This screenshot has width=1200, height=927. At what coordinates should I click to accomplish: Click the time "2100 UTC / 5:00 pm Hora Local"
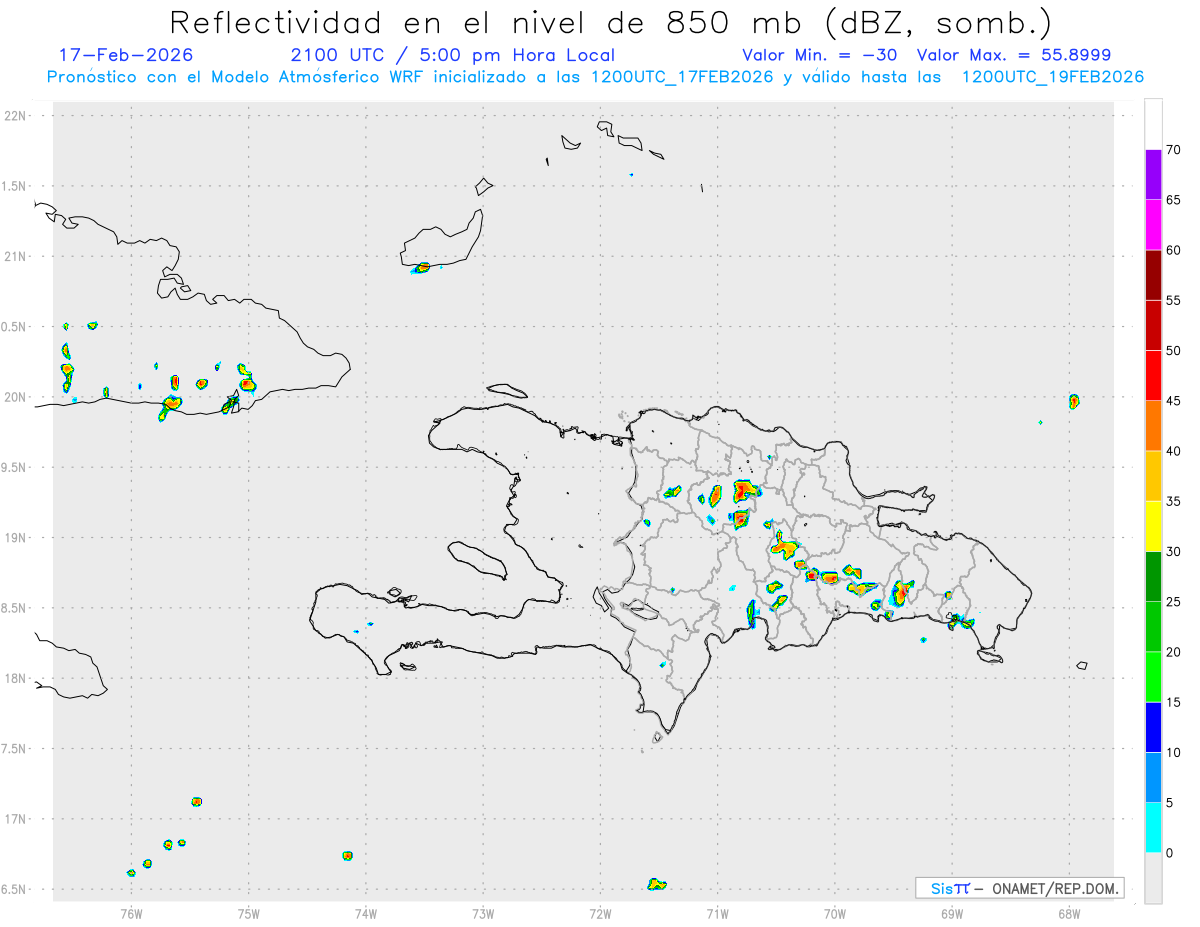pyautogui.click(x=453, y=55)
